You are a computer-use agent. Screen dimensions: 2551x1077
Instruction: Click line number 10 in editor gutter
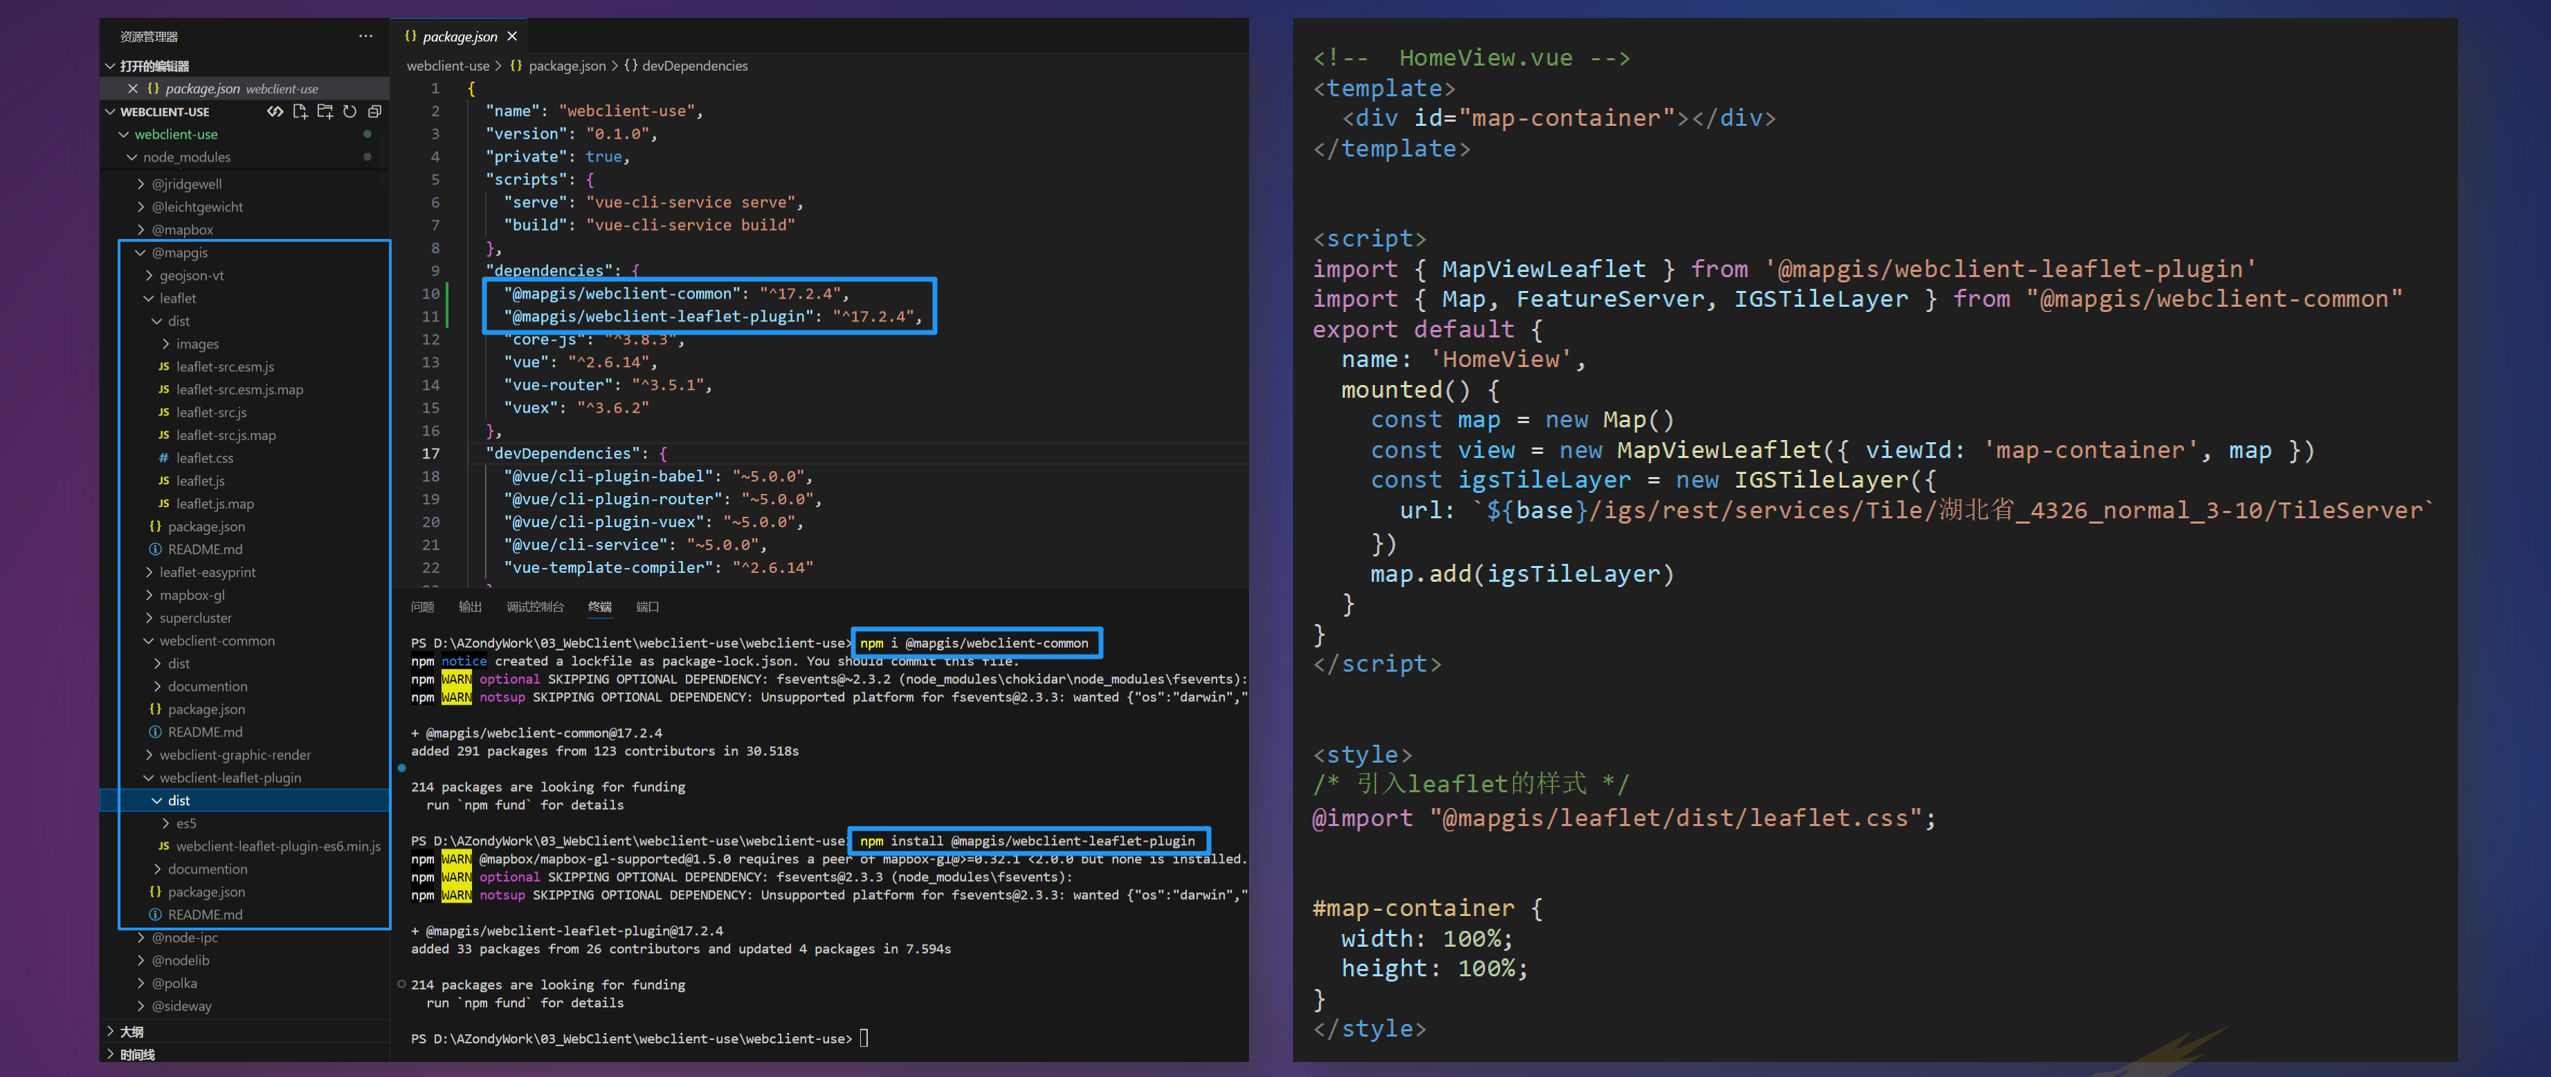click(x=430, y=294)
